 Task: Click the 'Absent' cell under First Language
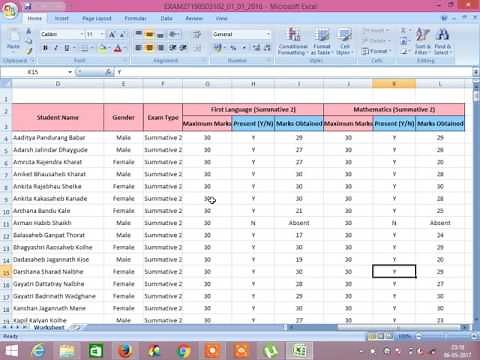(x=299, y=223)
